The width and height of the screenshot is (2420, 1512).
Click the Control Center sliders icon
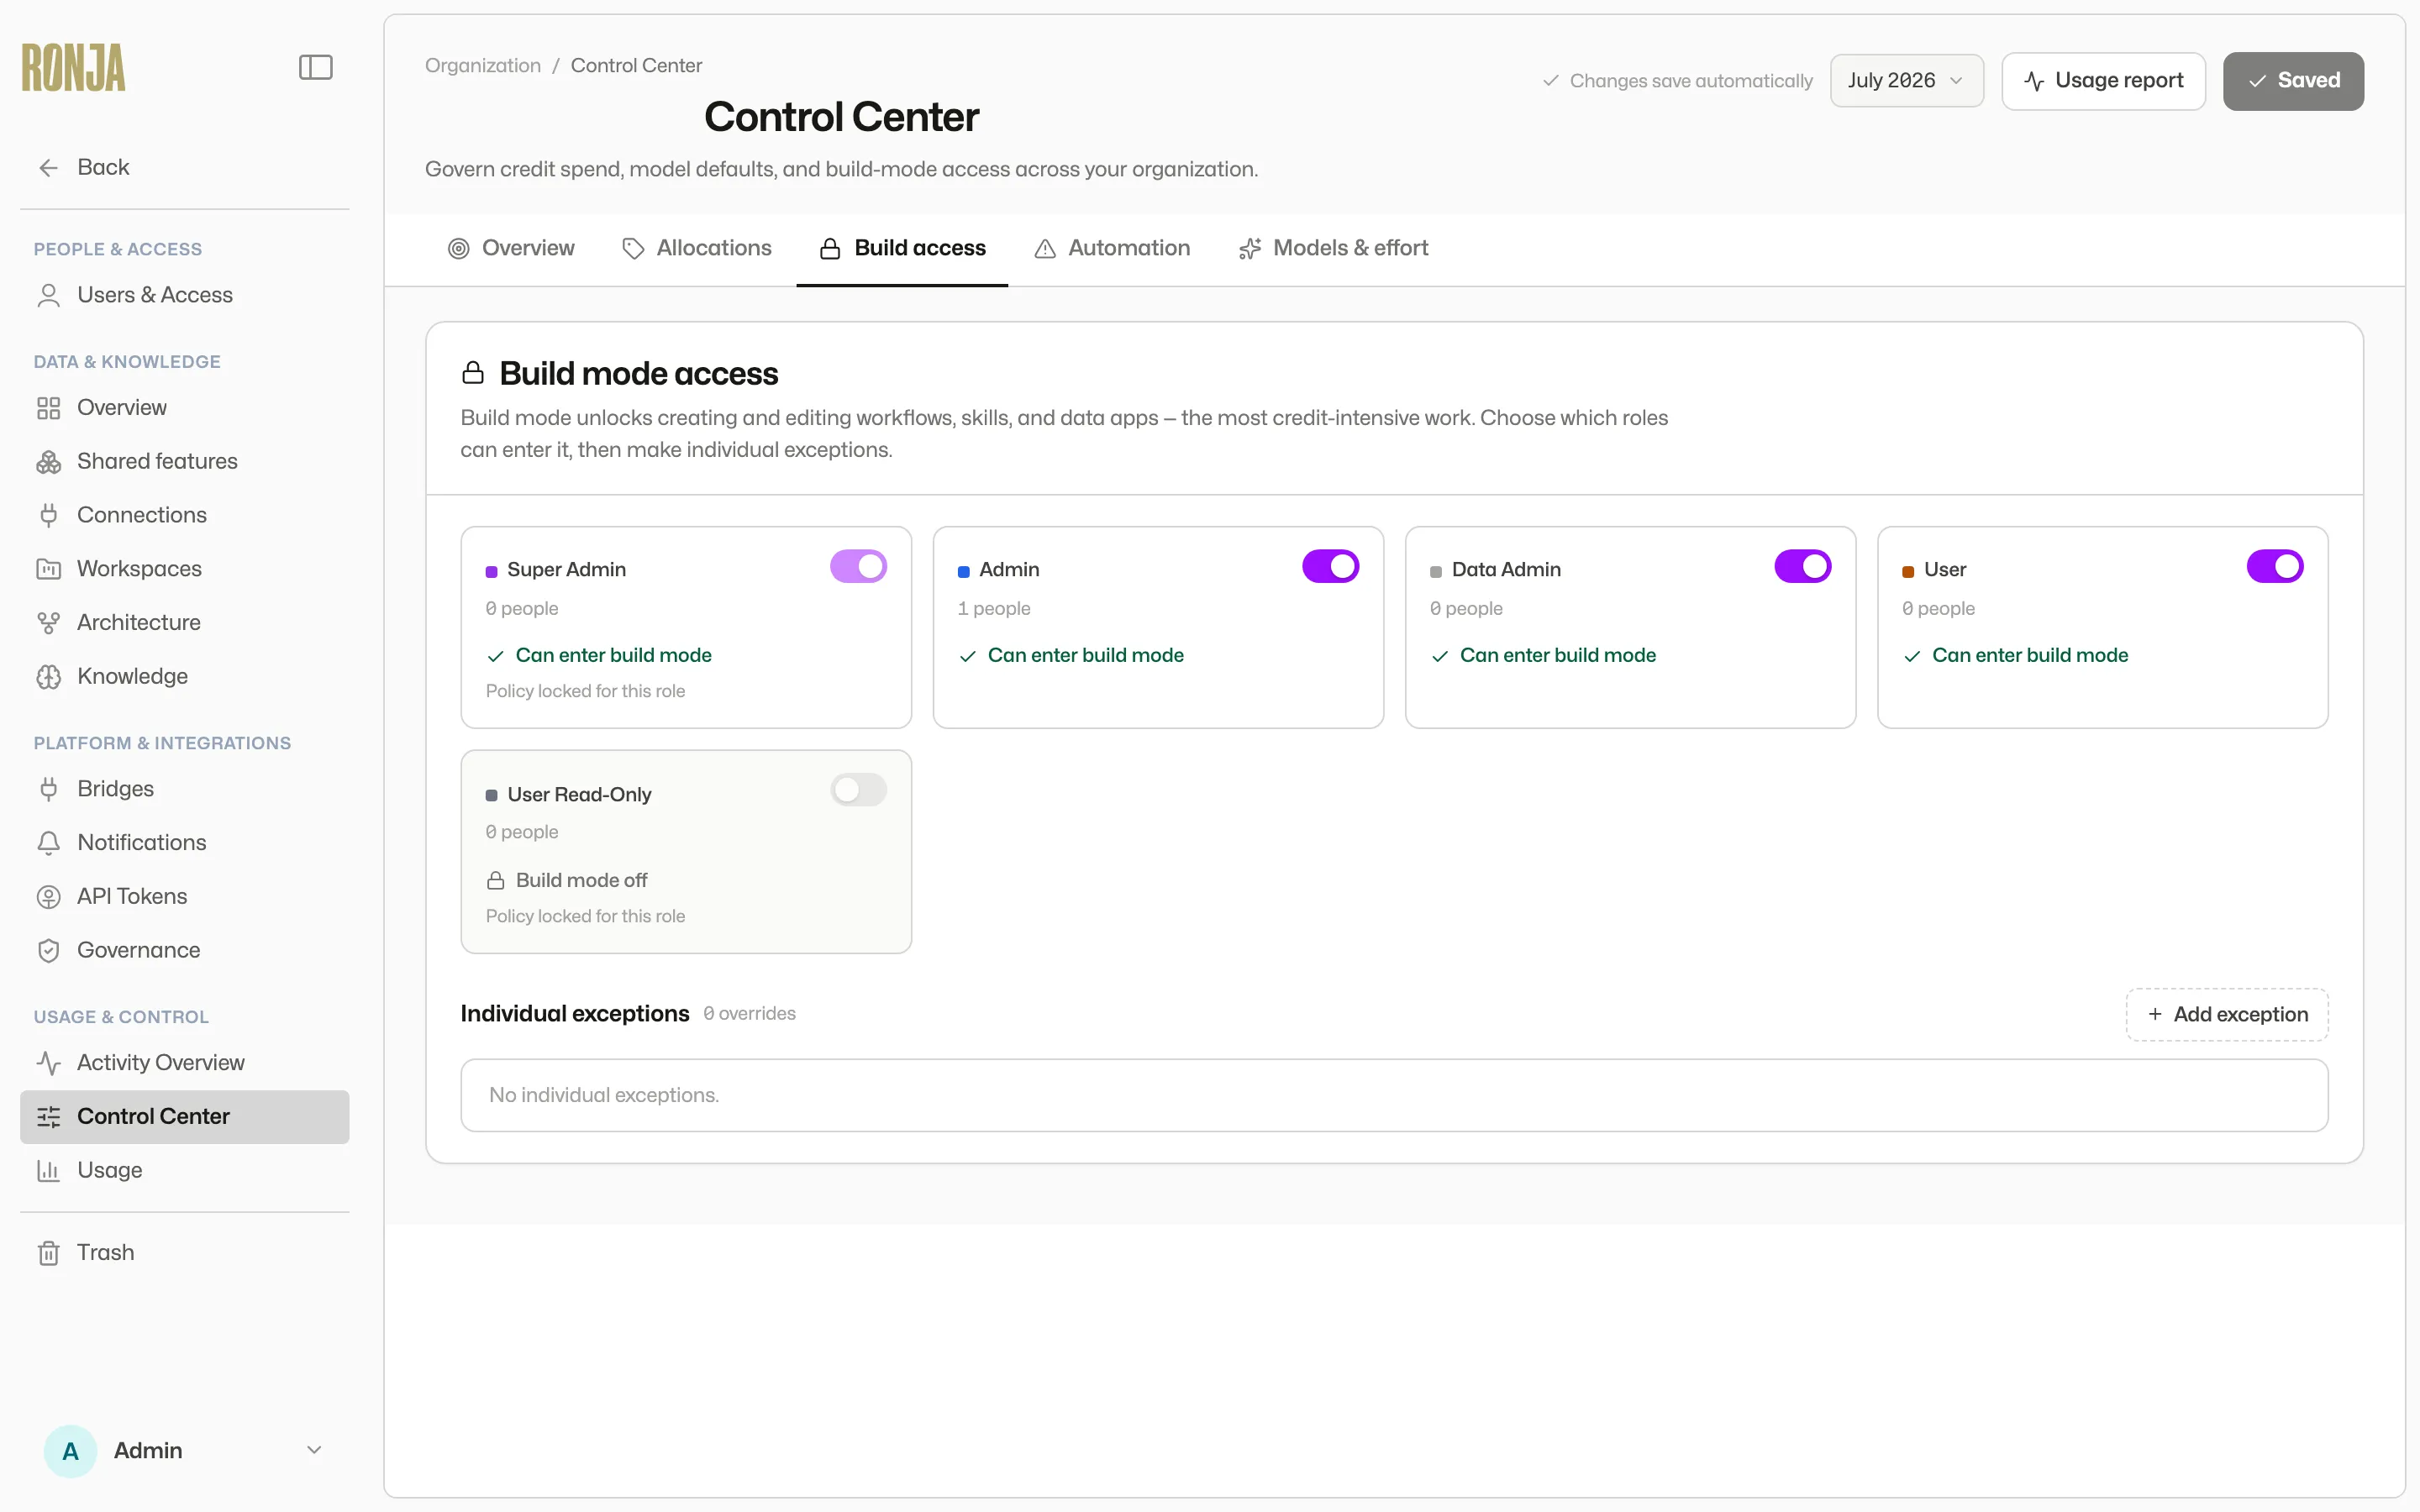[x=48, y=1117]
